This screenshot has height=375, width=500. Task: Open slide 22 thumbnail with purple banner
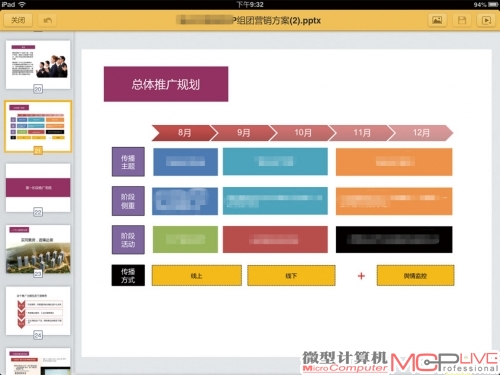coord(38,188)
